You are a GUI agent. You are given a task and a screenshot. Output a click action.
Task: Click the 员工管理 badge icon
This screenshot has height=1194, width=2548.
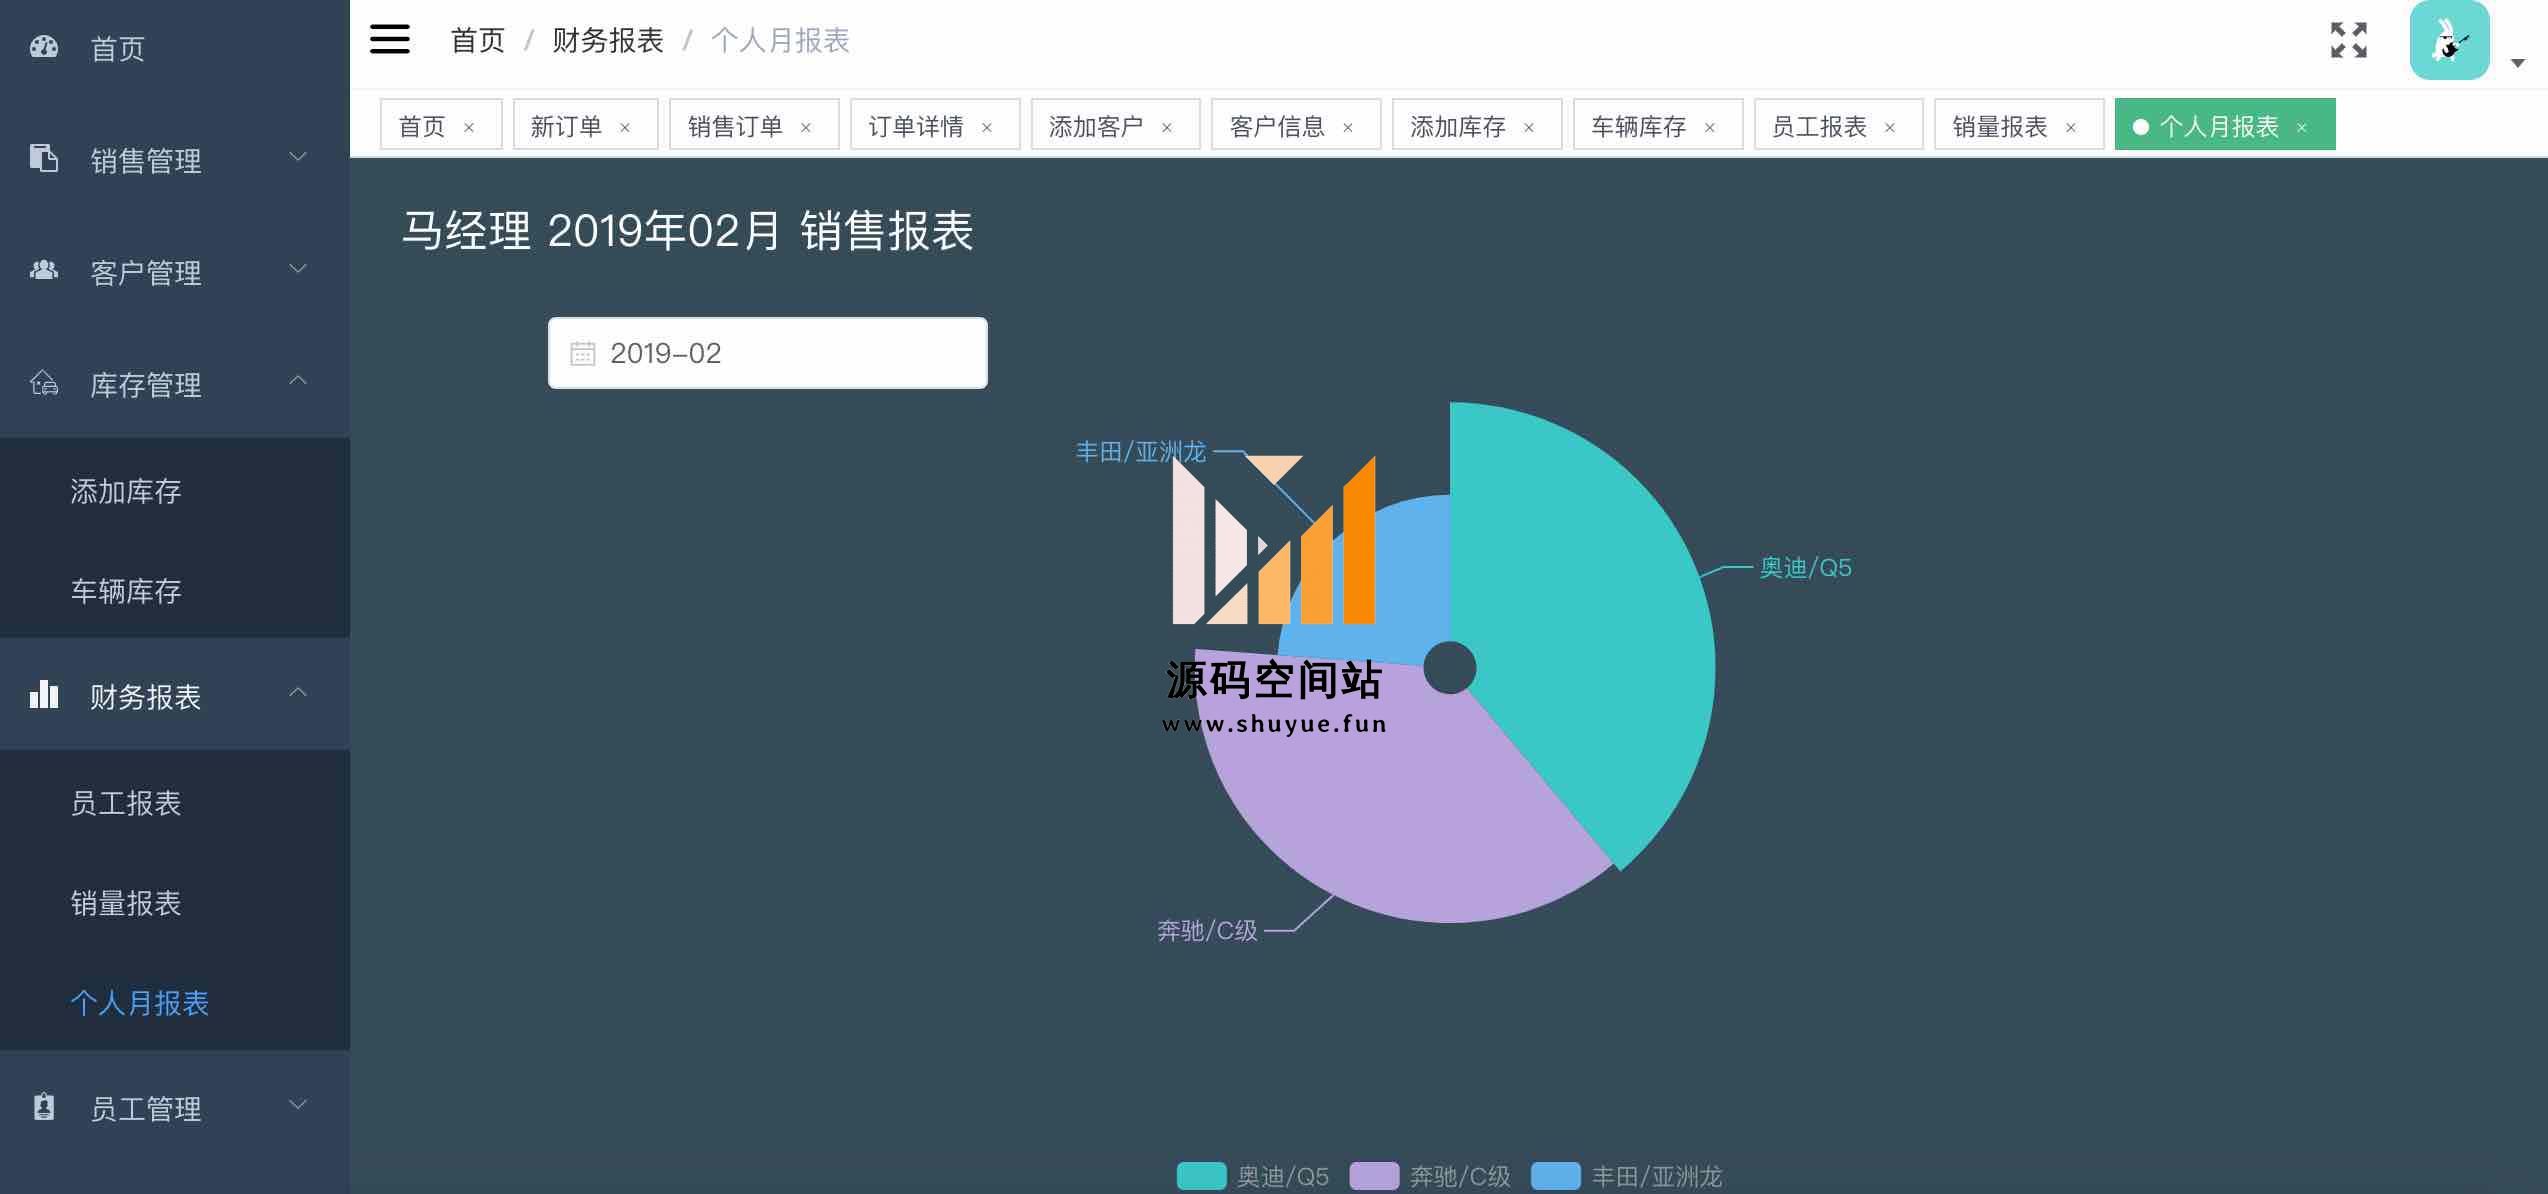[44, 1106]
